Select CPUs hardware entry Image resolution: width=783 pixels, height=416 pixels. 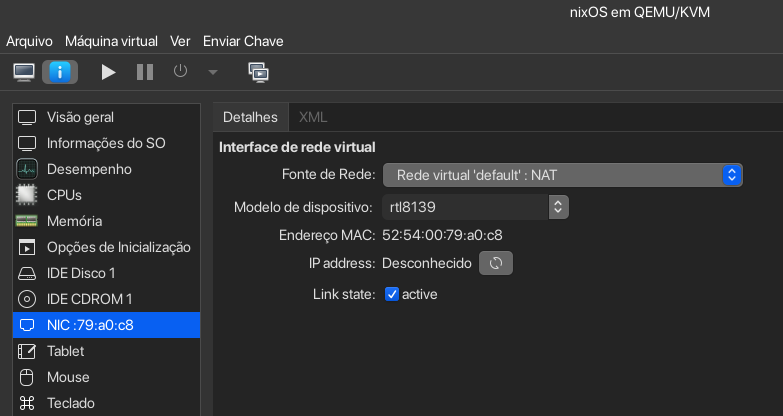pyautogui.click(x=106, y=195)
